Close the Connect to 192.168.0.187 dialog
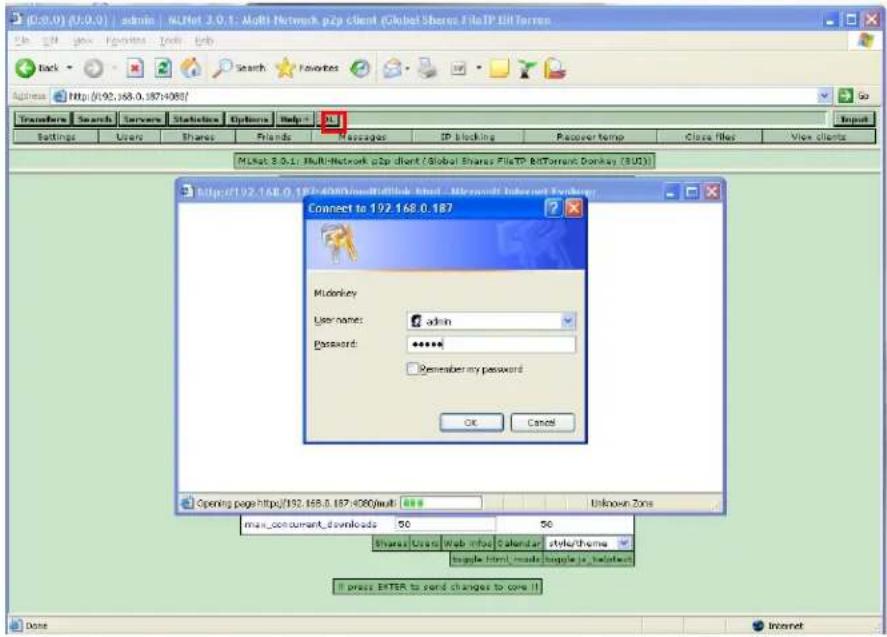Viewport: 887px width, 637px height. [x=574, y=208]
